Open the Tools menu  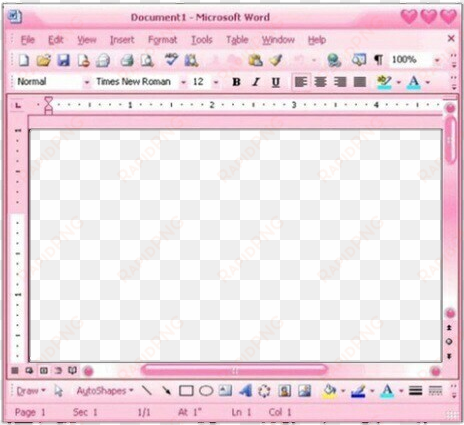click(202, 40)
